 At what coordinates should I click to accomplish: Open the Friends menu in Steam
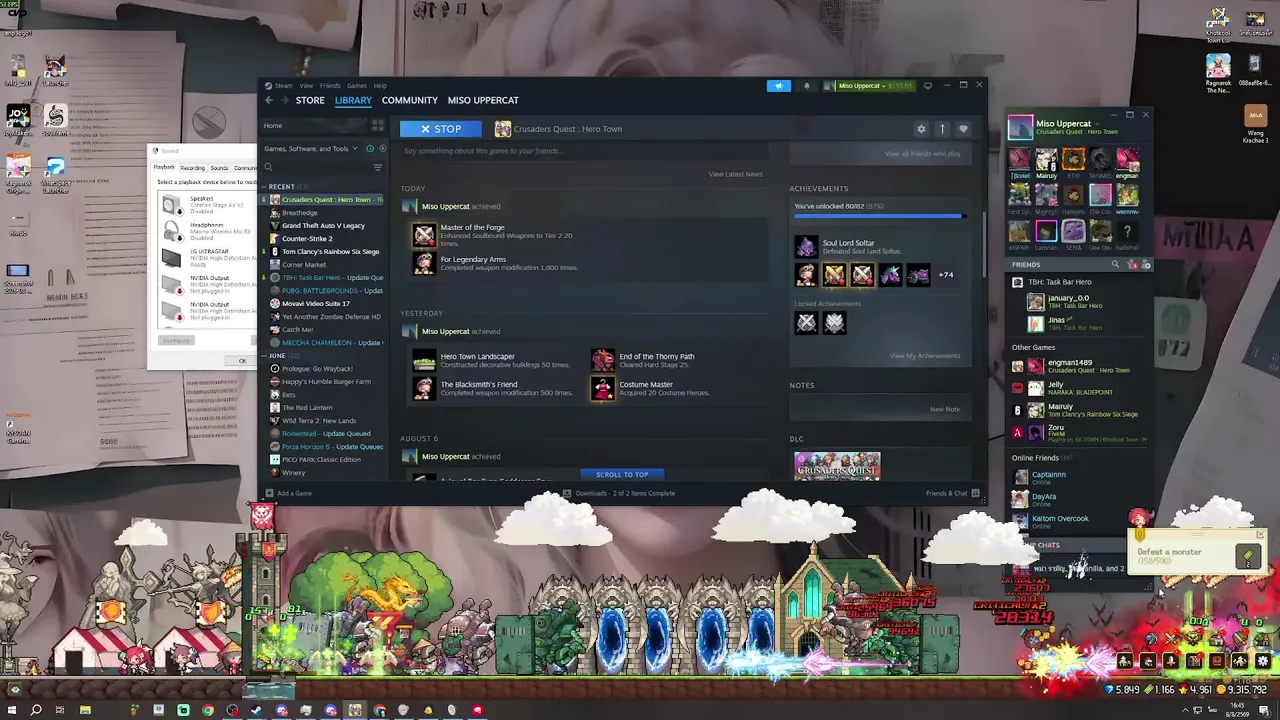pos(330,86)
